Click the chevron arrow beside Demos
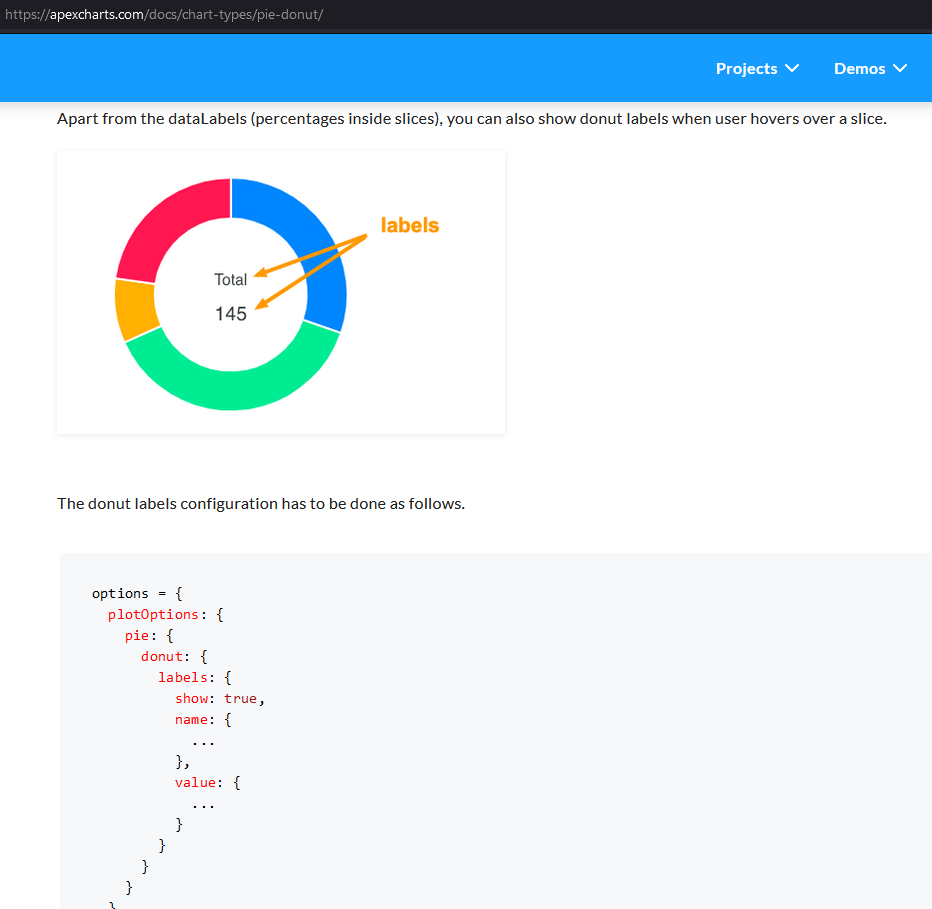This screenshot has width=932, height=909. pyautogui.click(x=899, y=68)
